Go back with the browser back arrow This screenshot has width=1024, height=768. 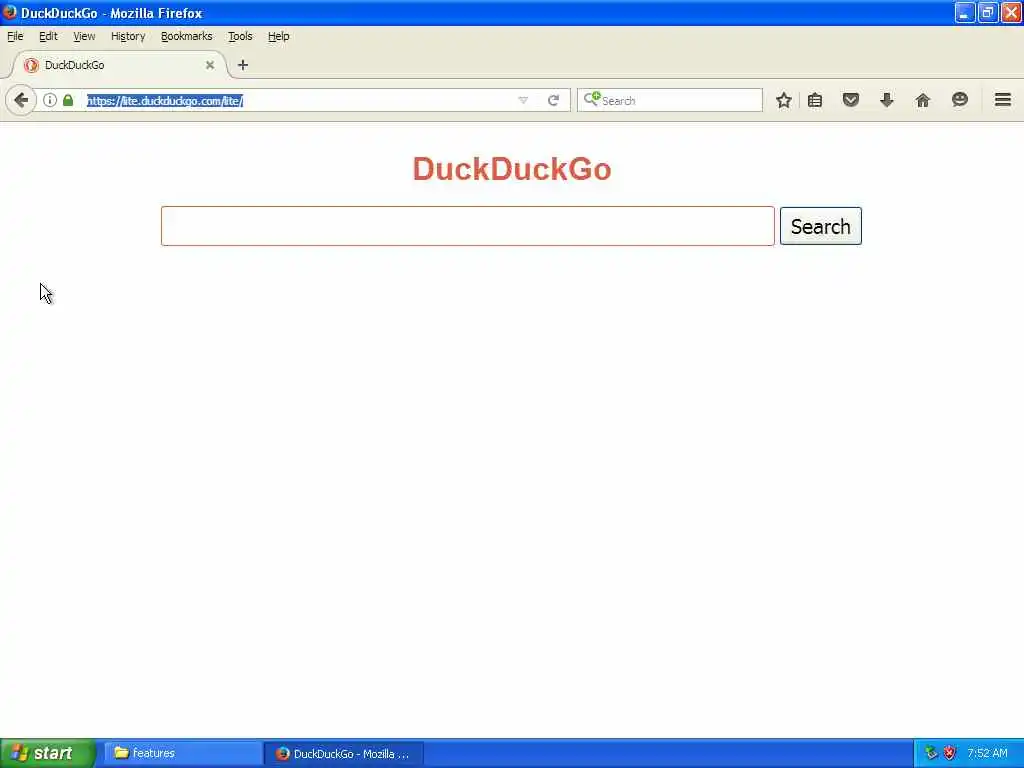(21, 101)
